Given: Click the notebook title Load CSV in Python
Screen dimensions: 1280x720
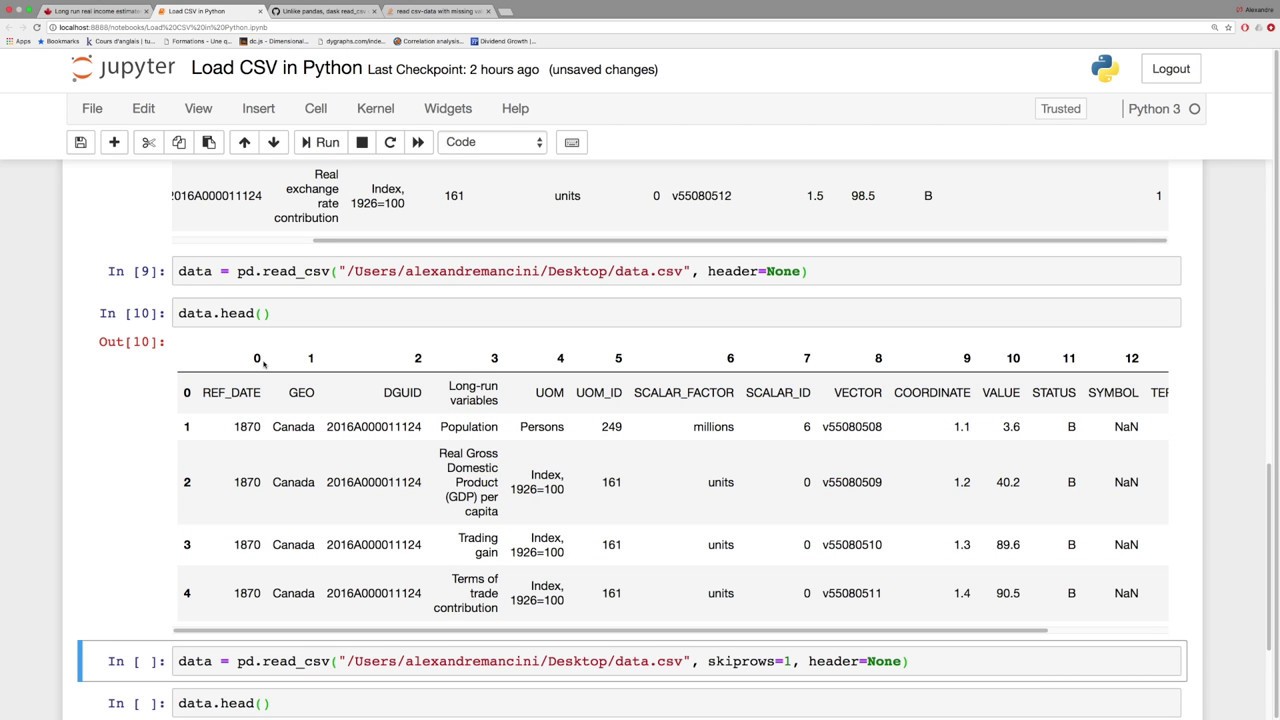Looking at the screenshot, I should tap(276, 68).
